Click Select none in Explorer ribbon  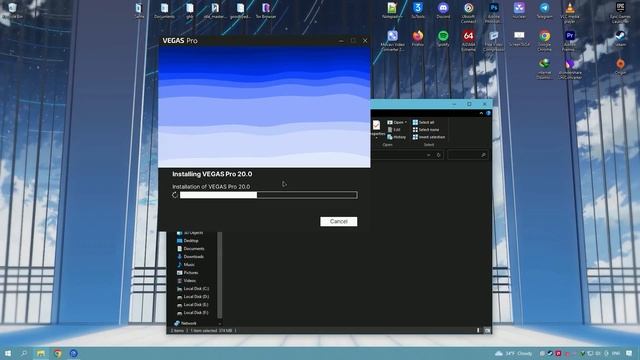(x=426, y=129)
